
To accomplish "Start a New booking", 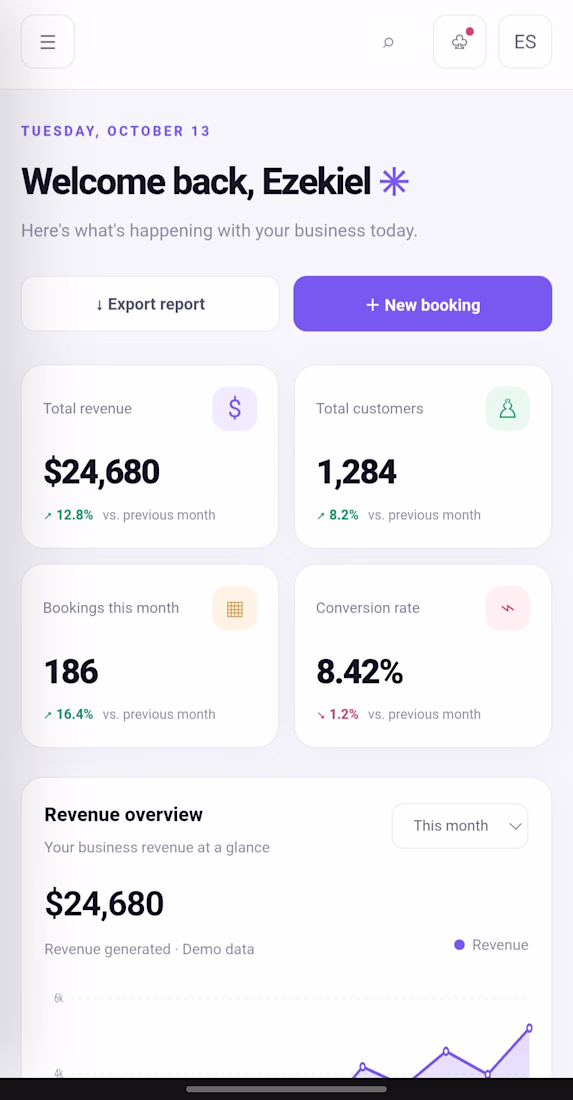I will click(x=423, y=304).
